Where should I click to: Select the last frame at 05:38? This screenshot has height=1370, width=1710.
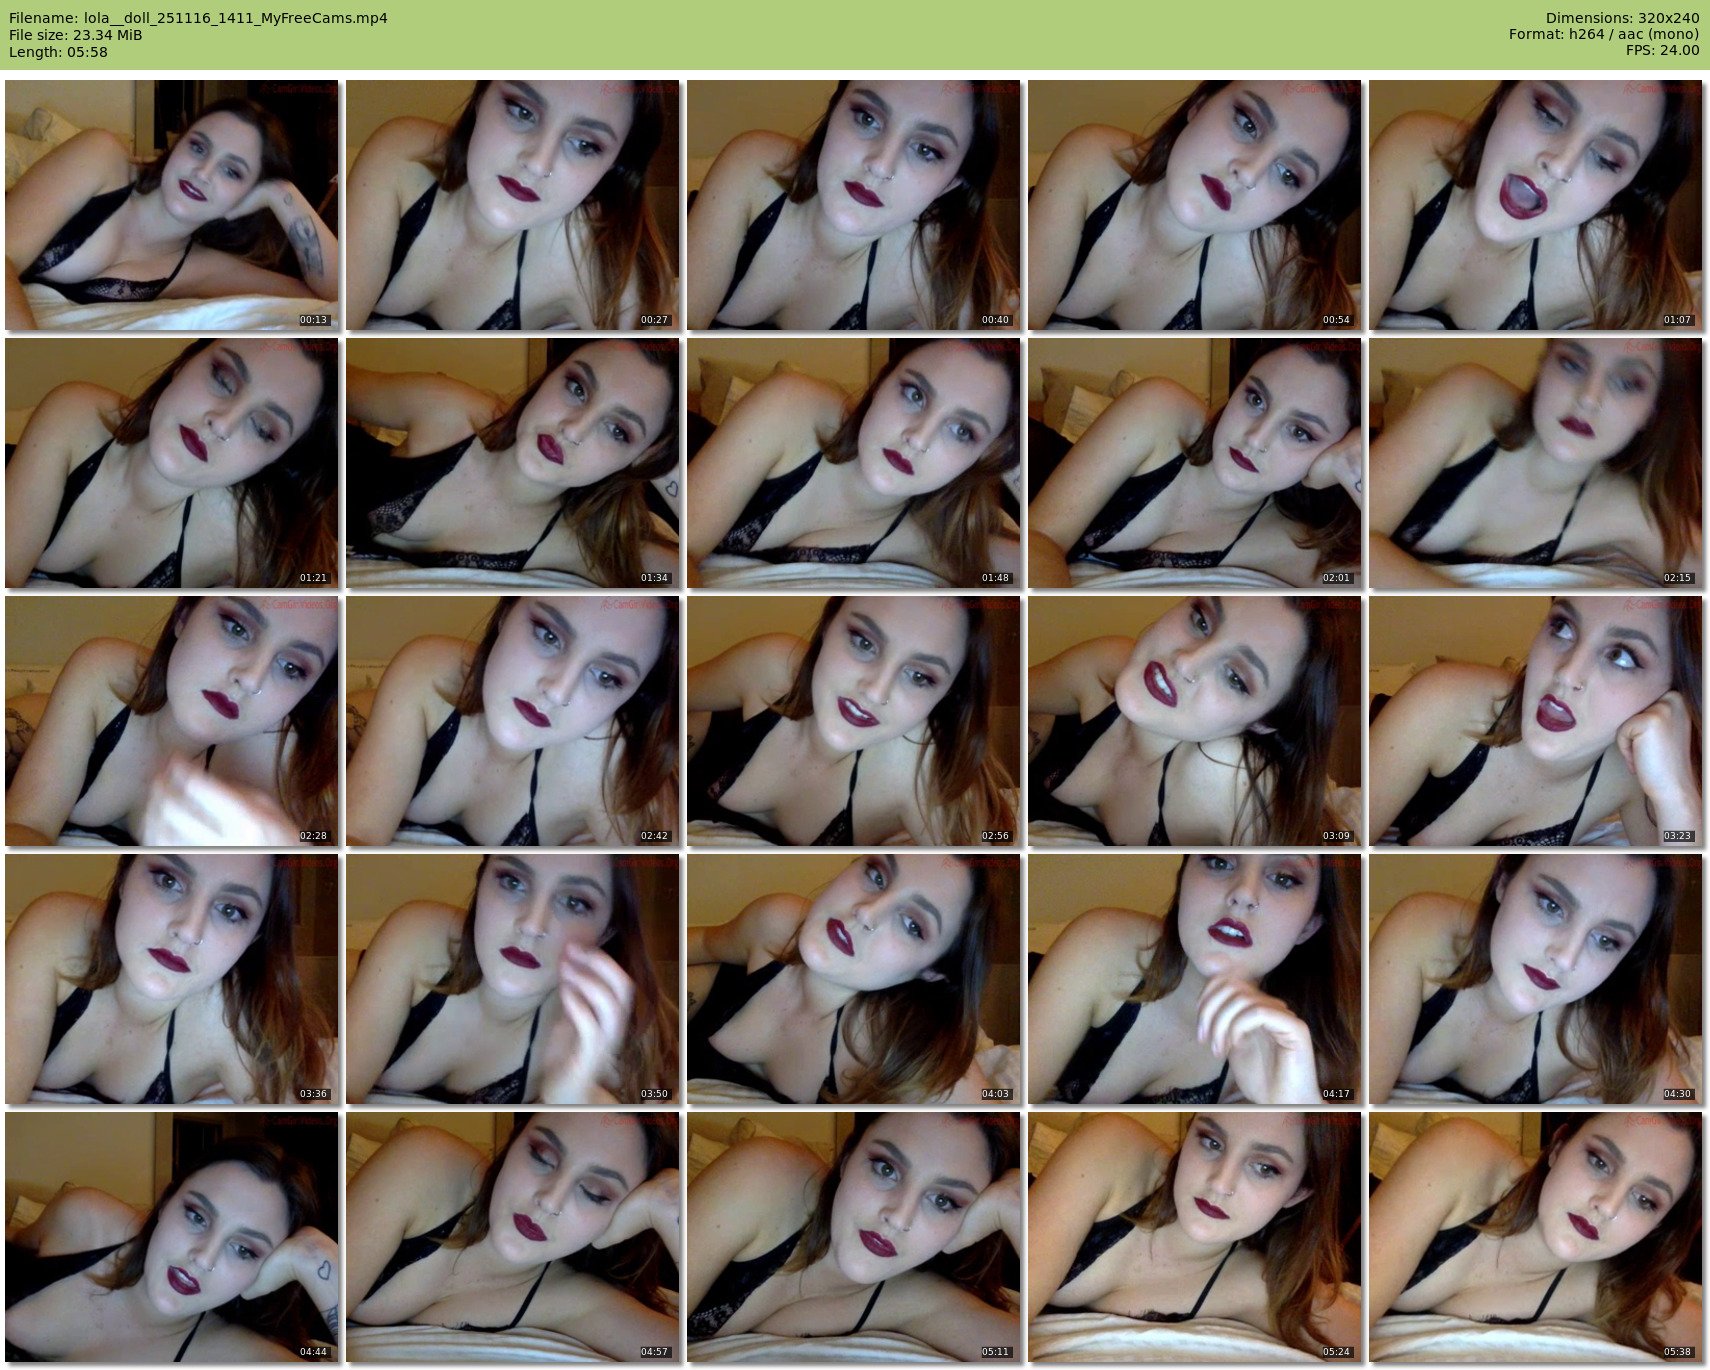(x=1535, y=1237)
